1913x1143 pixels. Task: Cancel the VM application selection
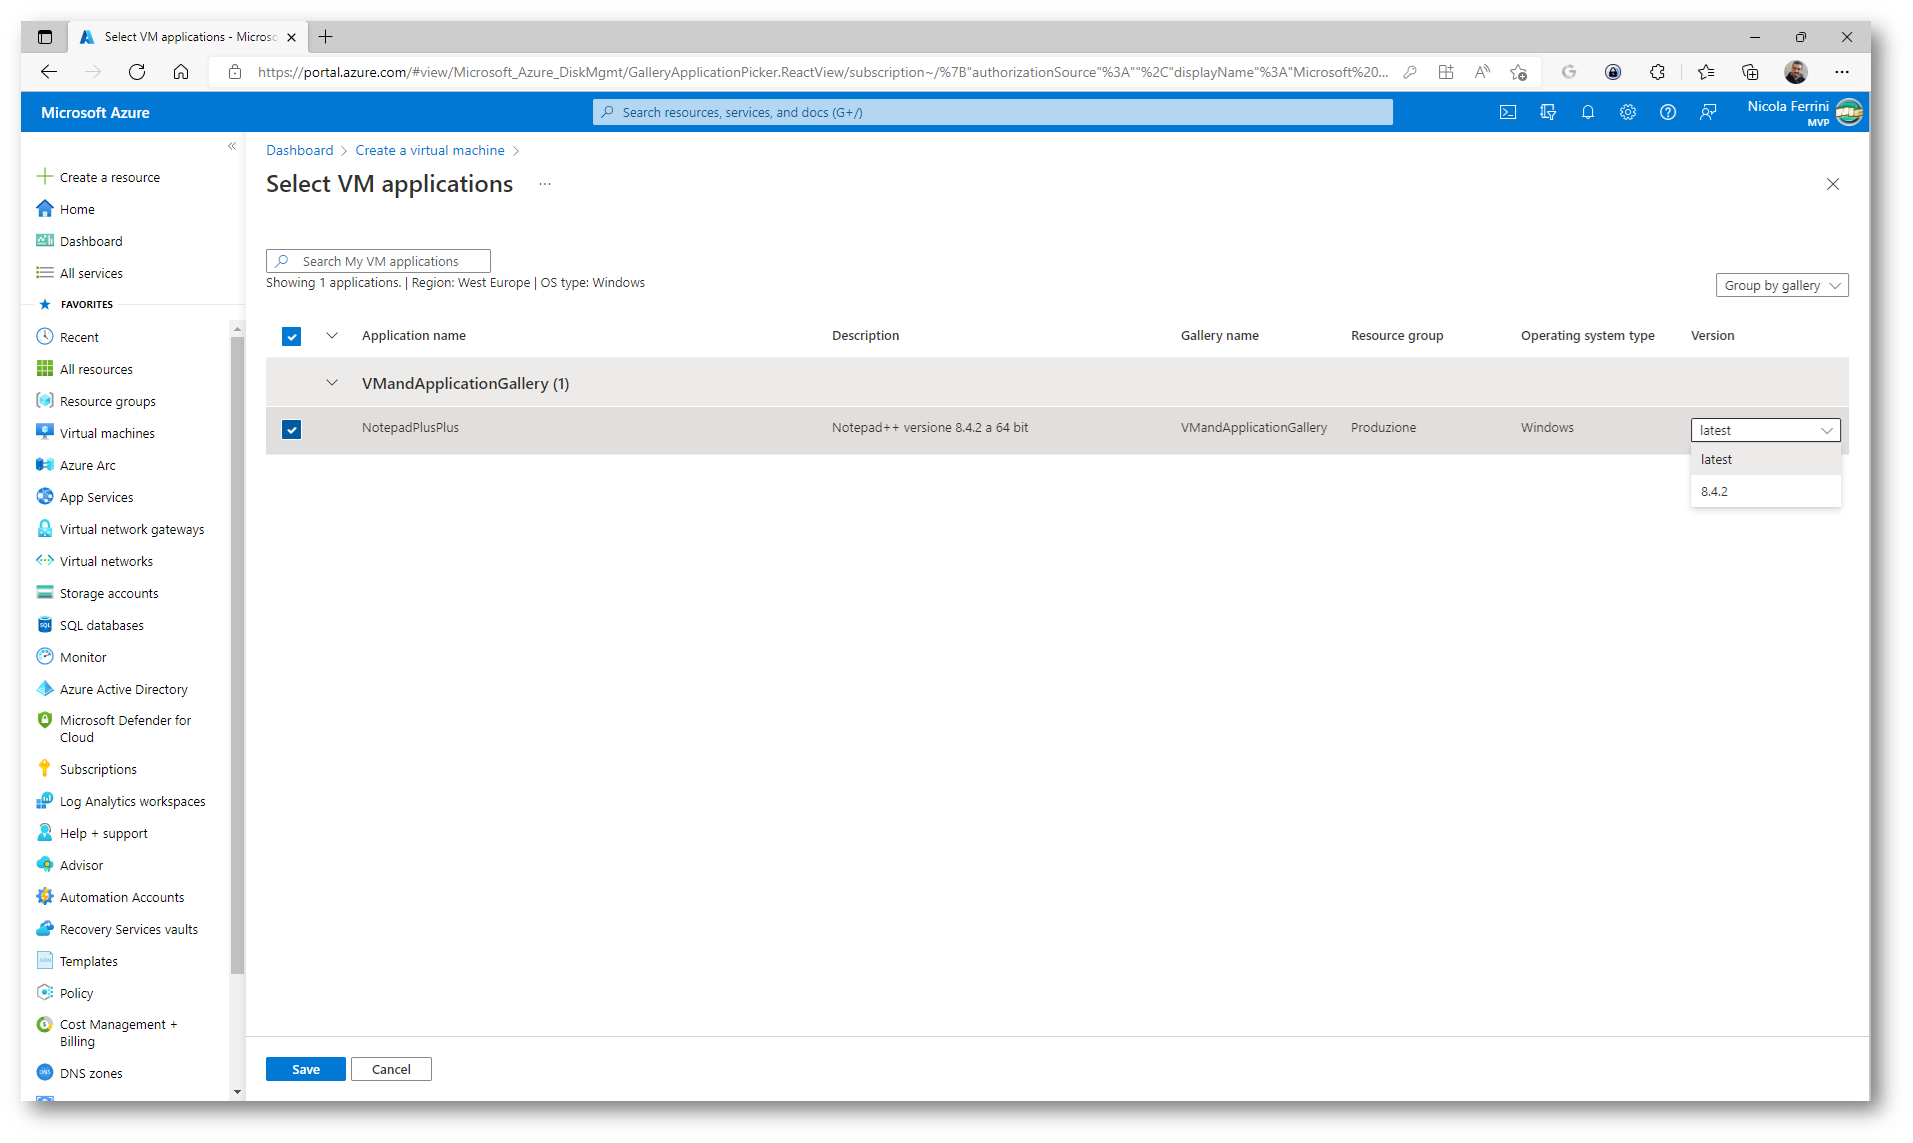coord(391,1069)
